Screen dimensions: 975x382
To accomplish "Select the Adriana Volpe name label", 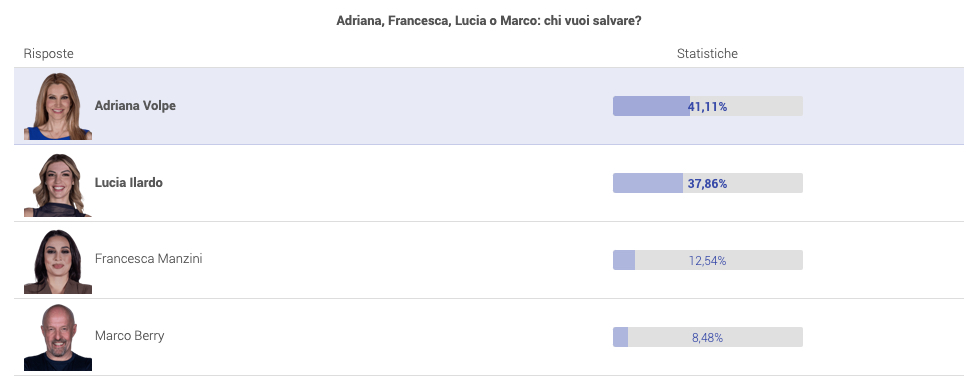I will pyautogui.click(x=135, y=106).
